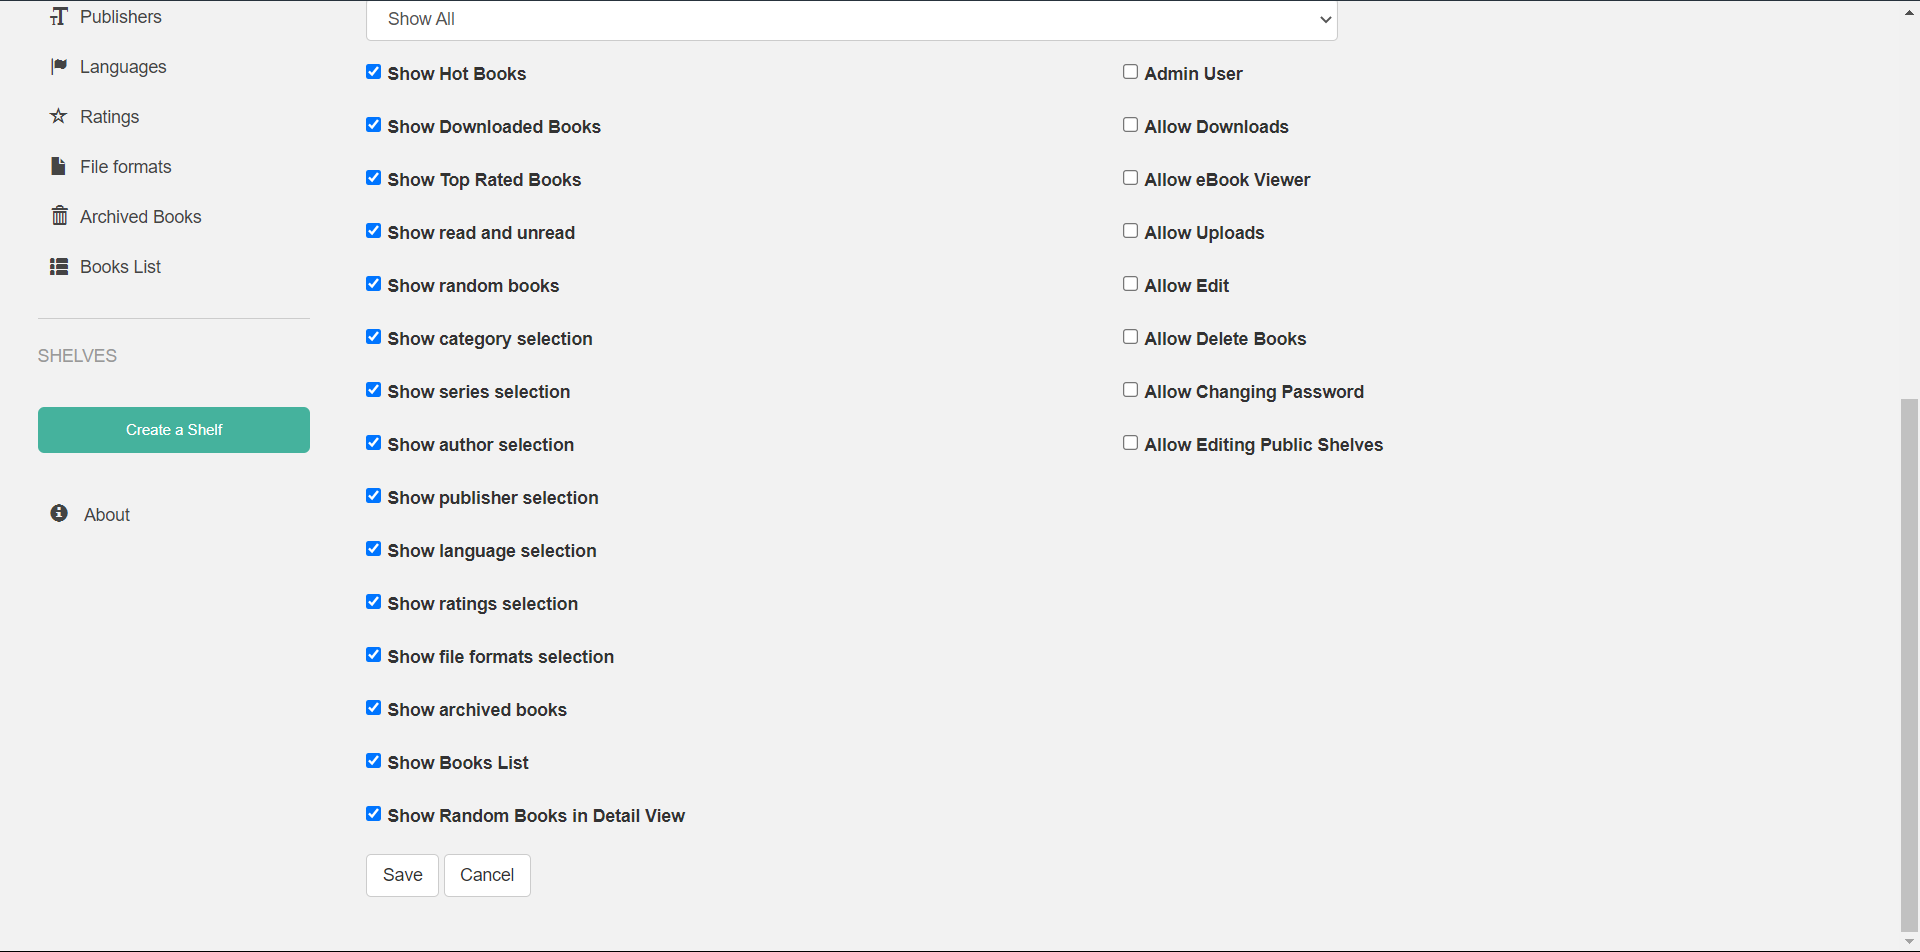Uncheck Show publisher selection checkbox
Screen dimensions: 1920x952
[373, 496]
